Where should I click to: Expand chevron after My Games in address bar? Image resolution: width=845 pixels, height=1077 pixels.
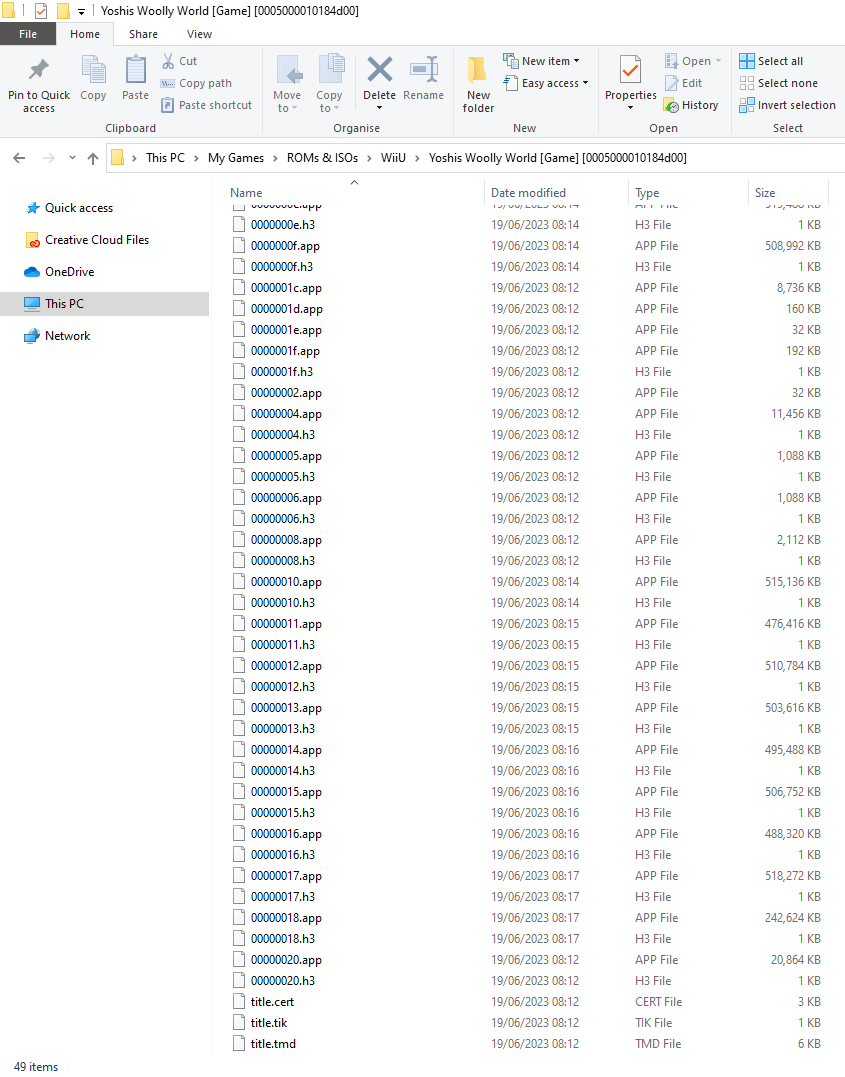275,158
